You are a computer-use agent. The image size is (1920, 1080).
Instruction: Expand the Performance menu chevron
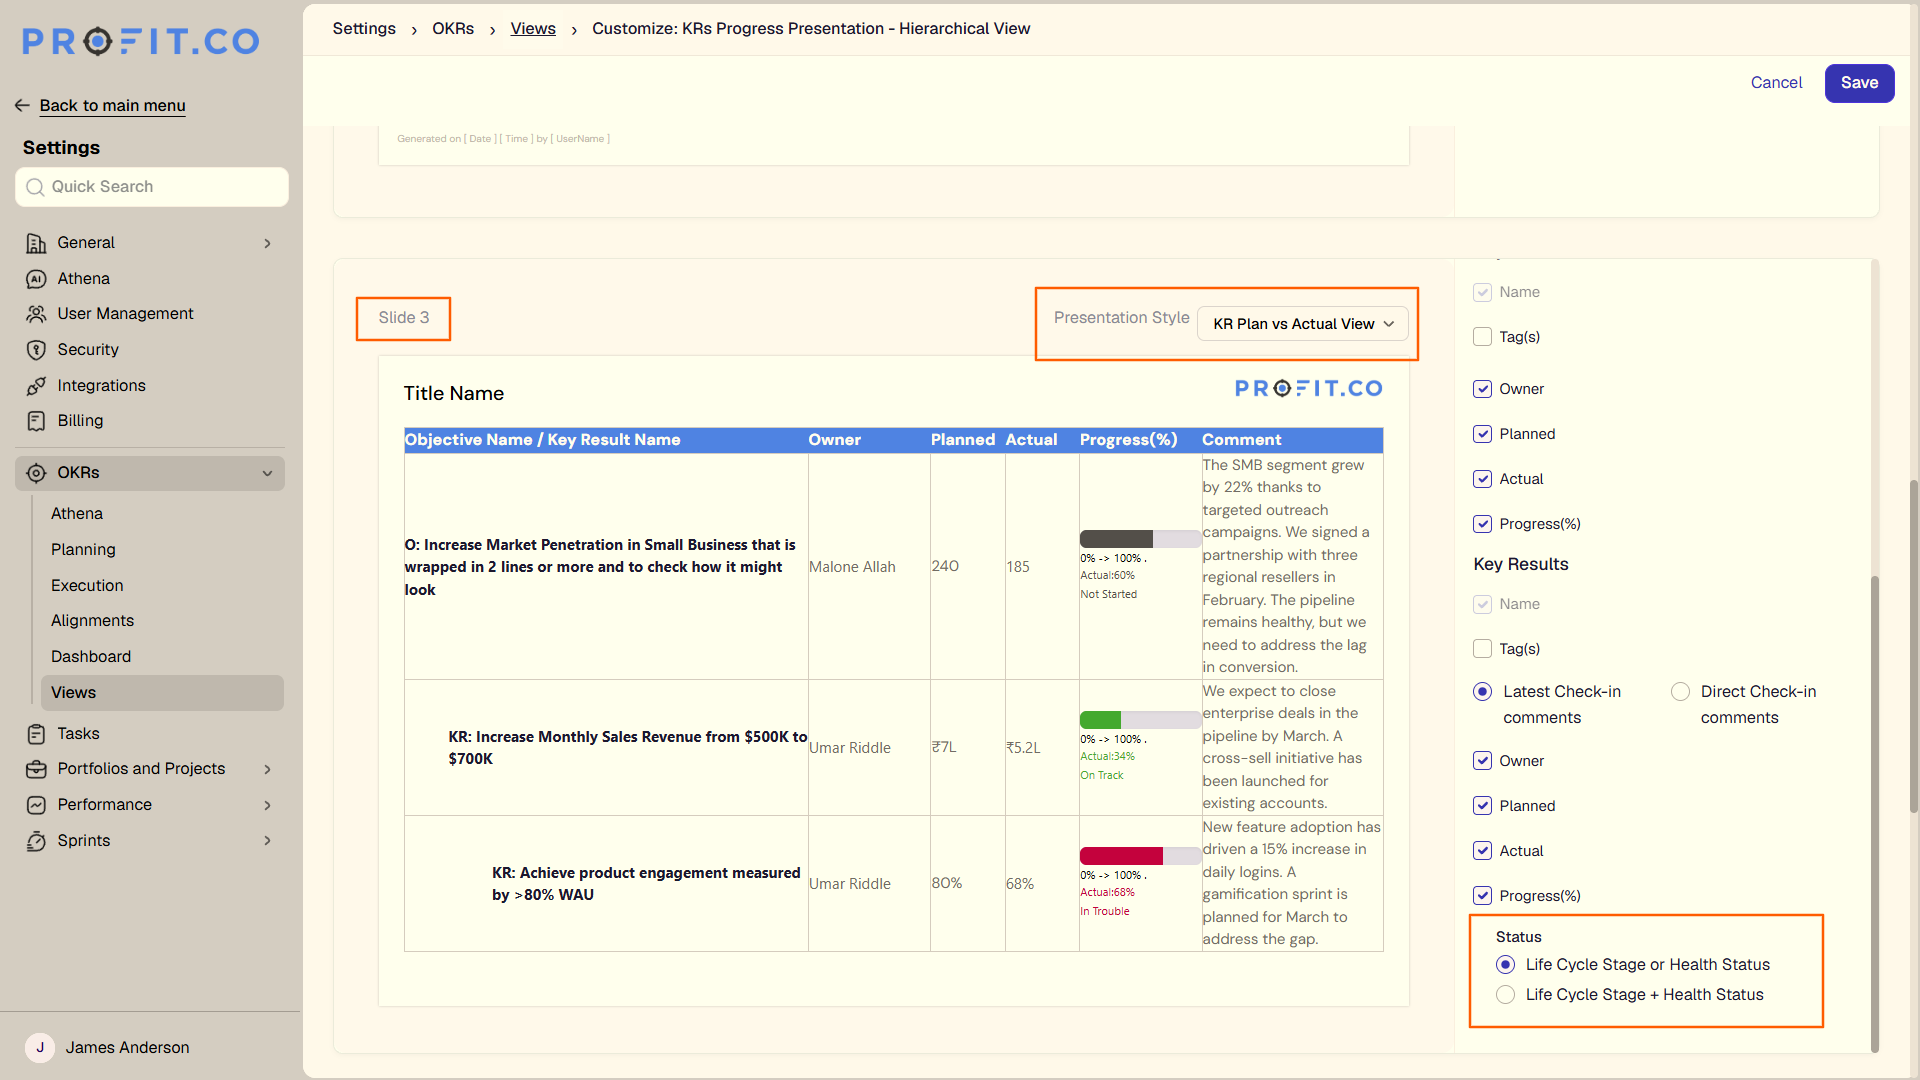(267, 805)
